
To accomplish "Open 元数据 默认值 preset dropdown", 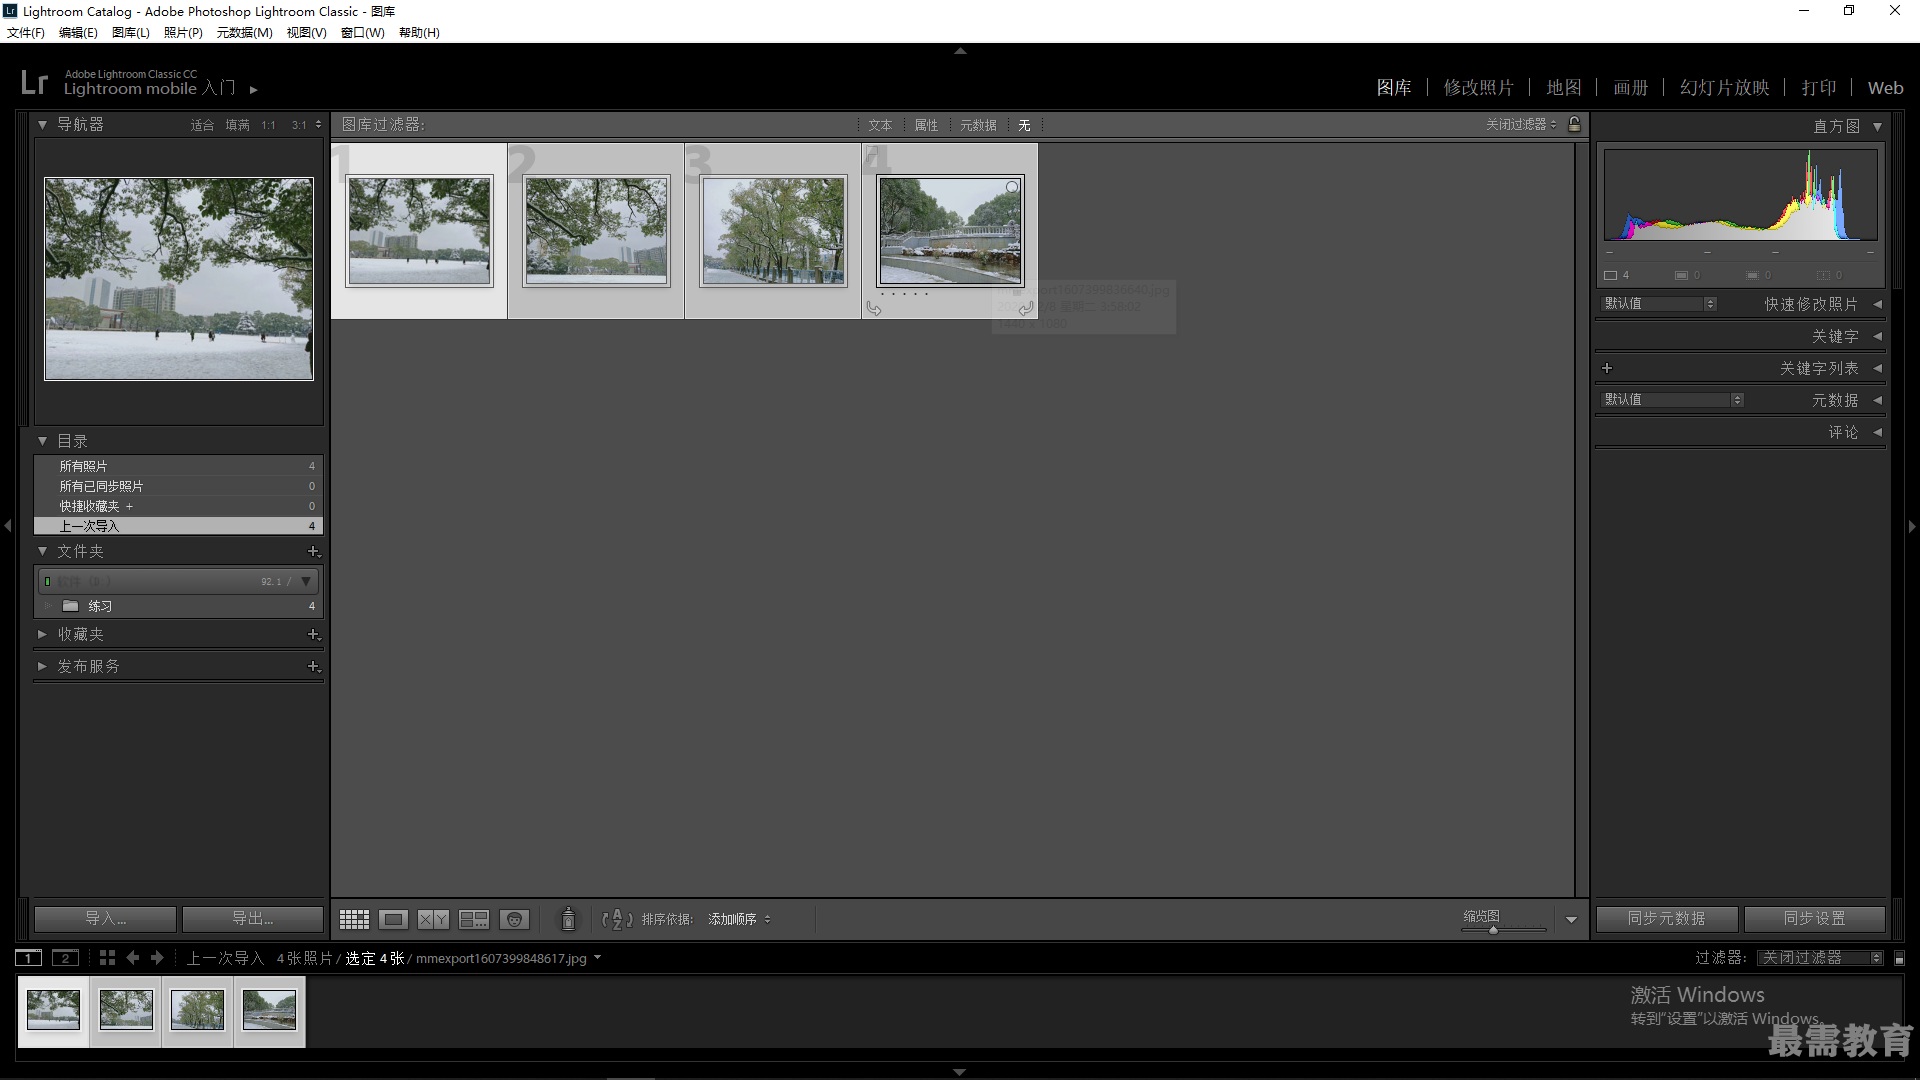I will pos(1672,400).
